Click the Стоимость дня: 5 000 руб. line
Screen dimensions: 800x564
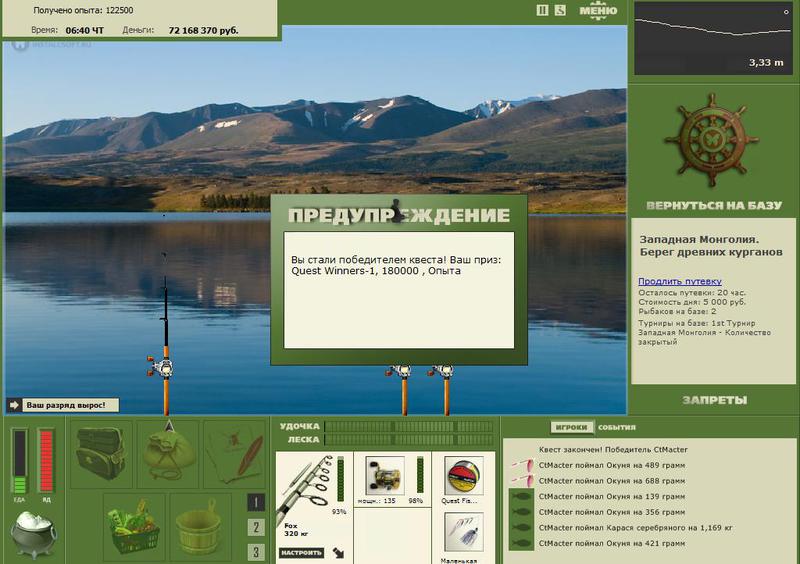pos(692,302)
